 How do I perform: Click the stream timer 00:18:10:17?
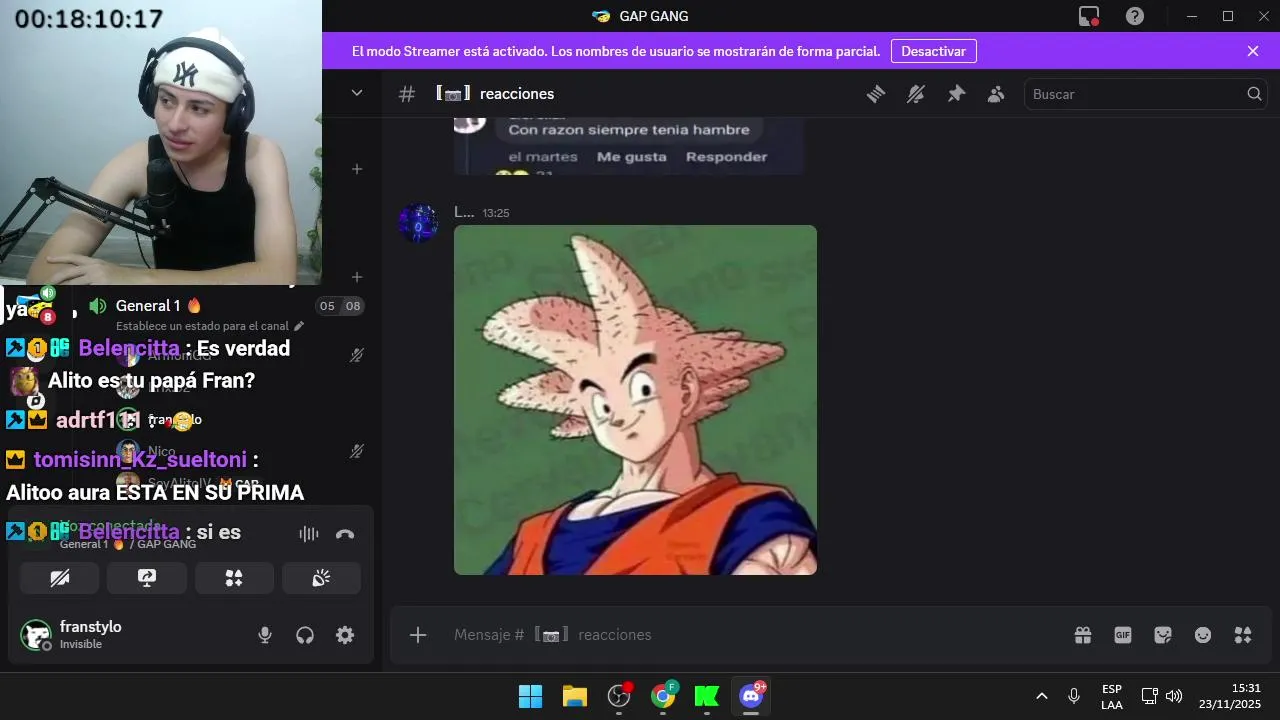[x=89, y=19]
